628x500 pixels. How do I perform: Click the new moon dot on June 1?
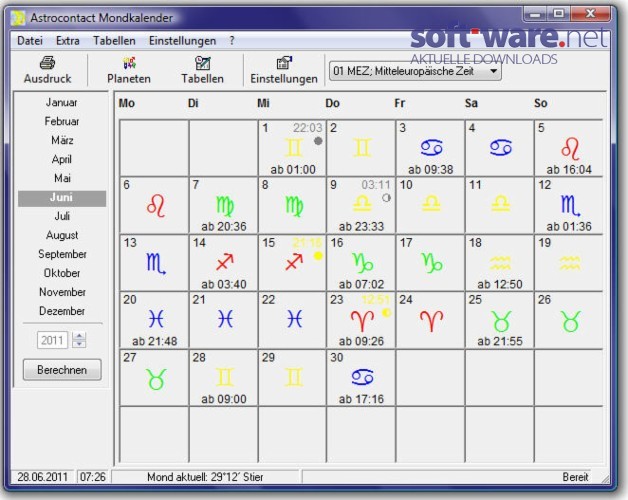tap(318, 141)
